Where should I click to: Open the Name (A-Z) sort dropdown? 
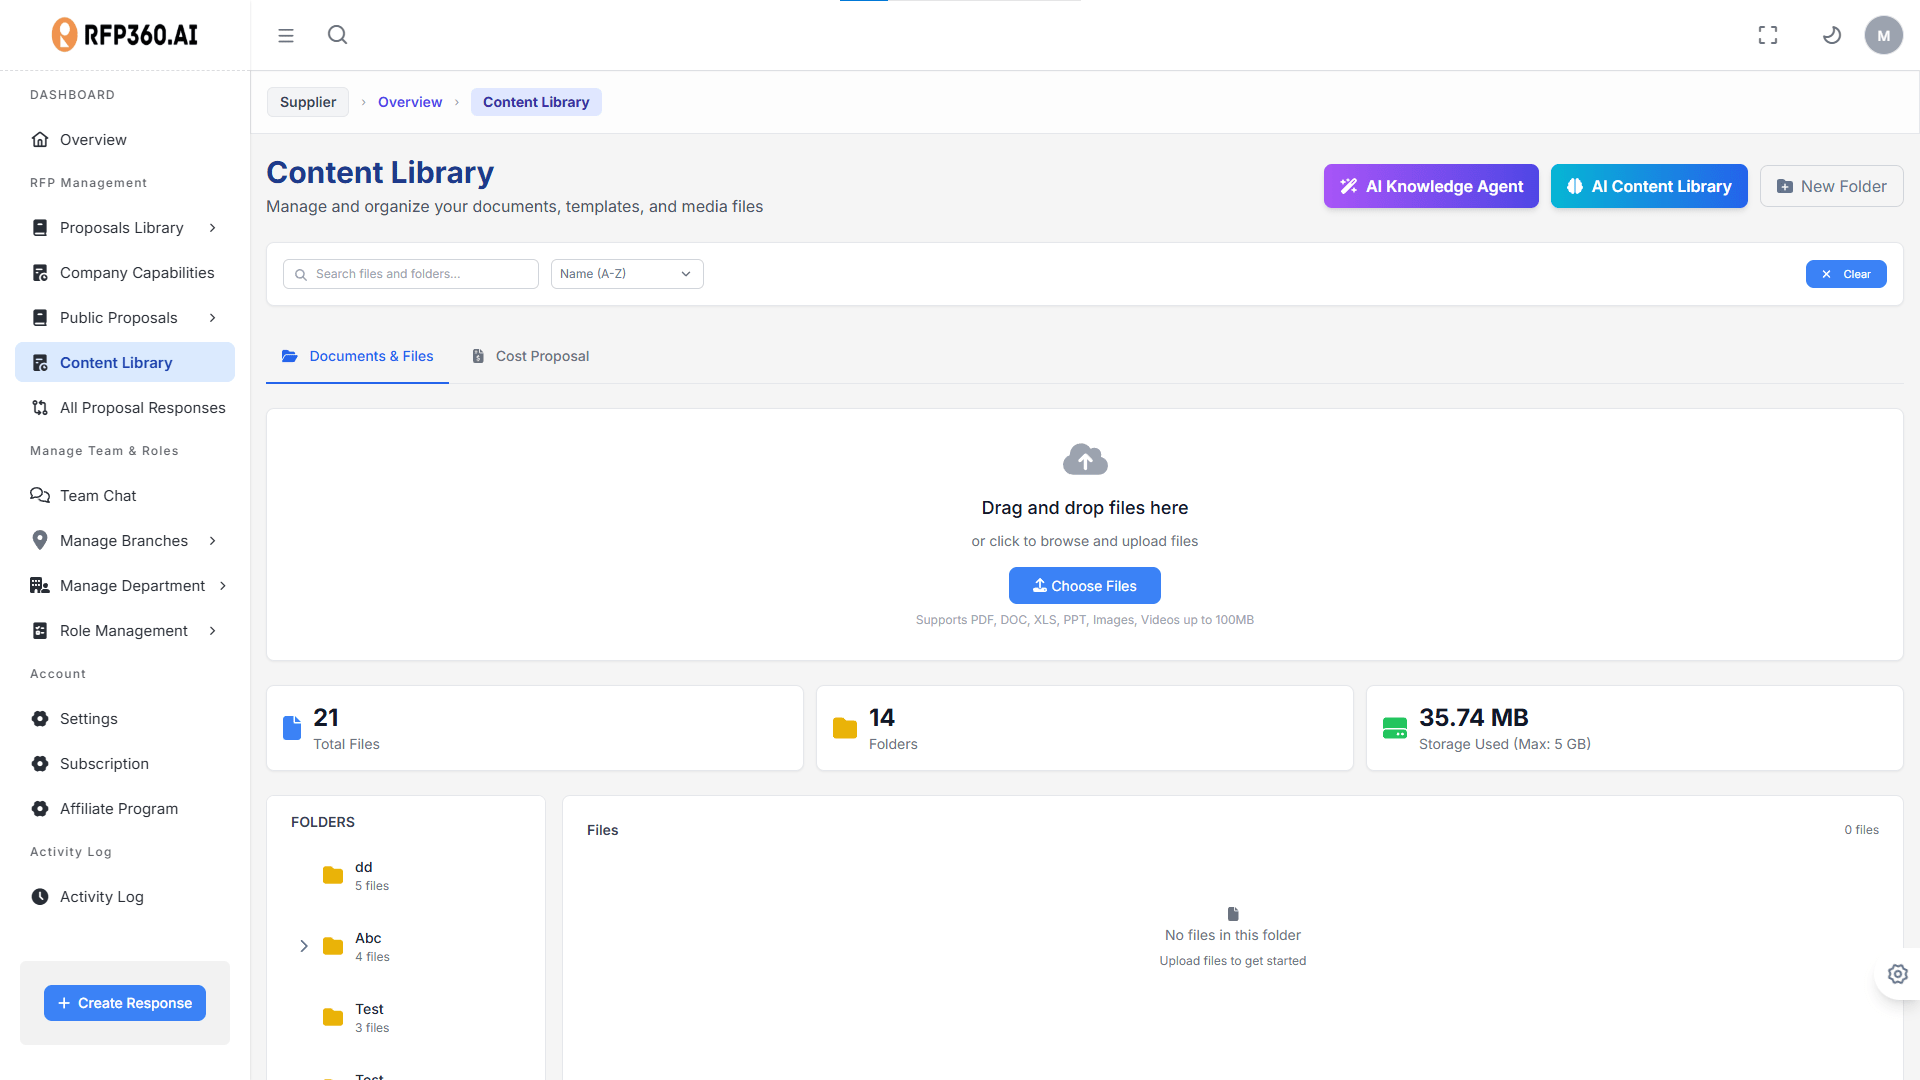click(x=626, y=274)
